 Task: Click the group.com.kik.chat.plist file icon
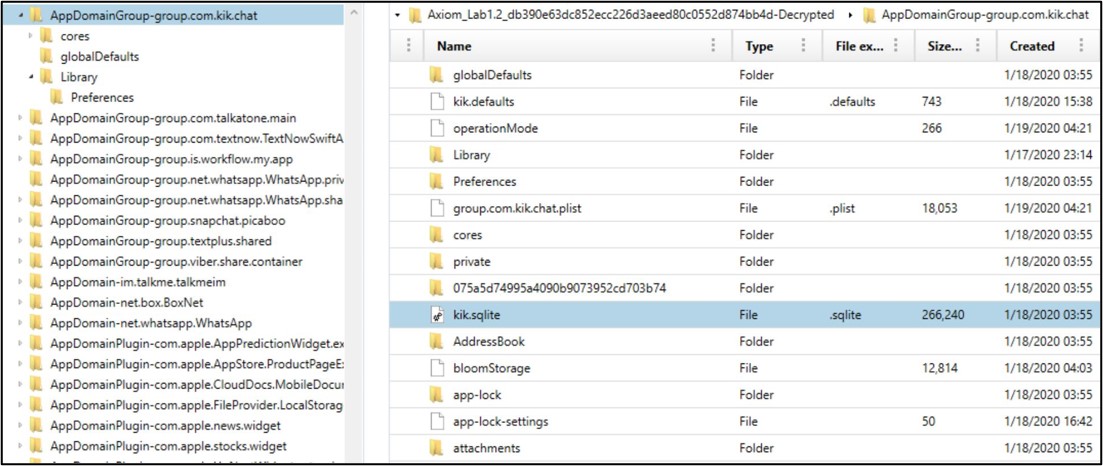(437, 208)
